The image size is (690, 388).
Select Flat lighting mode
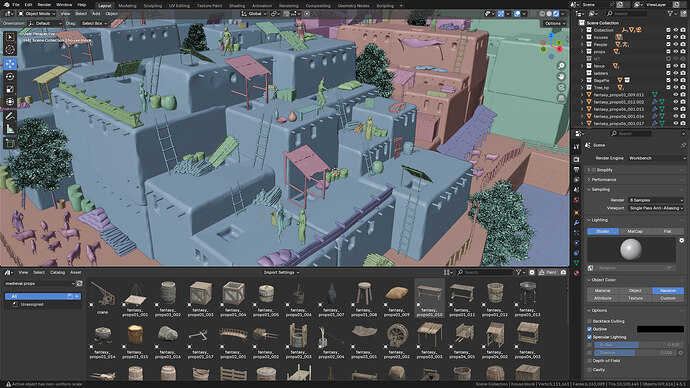pos(668,231)
